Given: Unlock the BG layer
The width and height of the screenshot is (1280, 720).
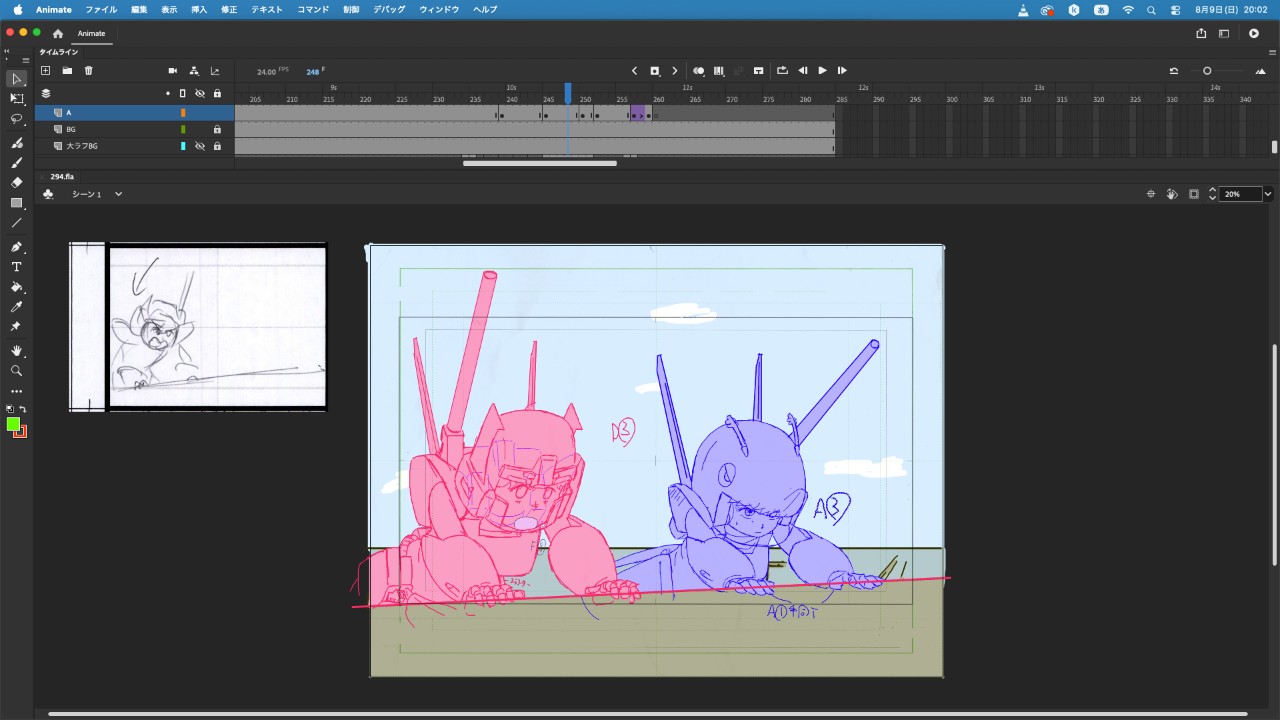Looking at the screenshot, I should pyautogui.click(x=217, y=129).
